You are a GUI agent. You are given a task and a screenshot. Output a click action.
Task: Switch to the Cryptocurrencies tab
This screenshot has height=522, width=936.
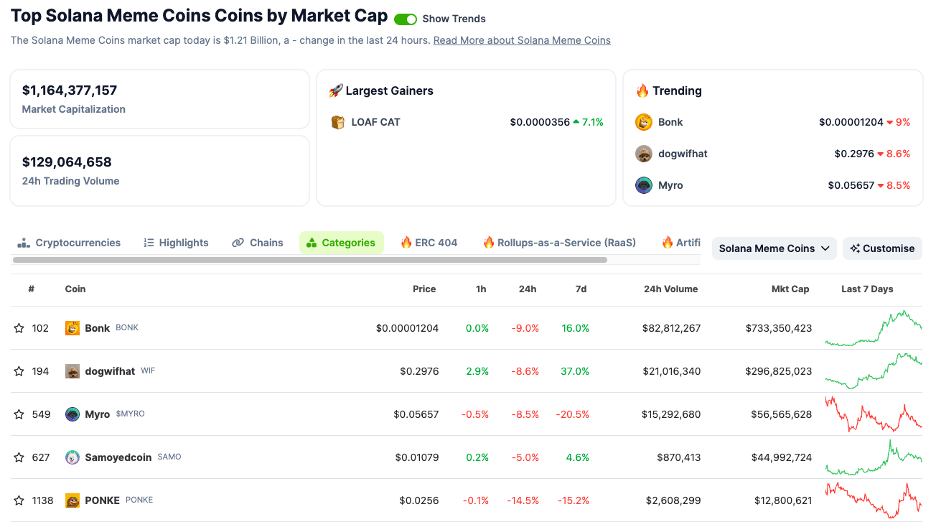[x=69, y=243]
